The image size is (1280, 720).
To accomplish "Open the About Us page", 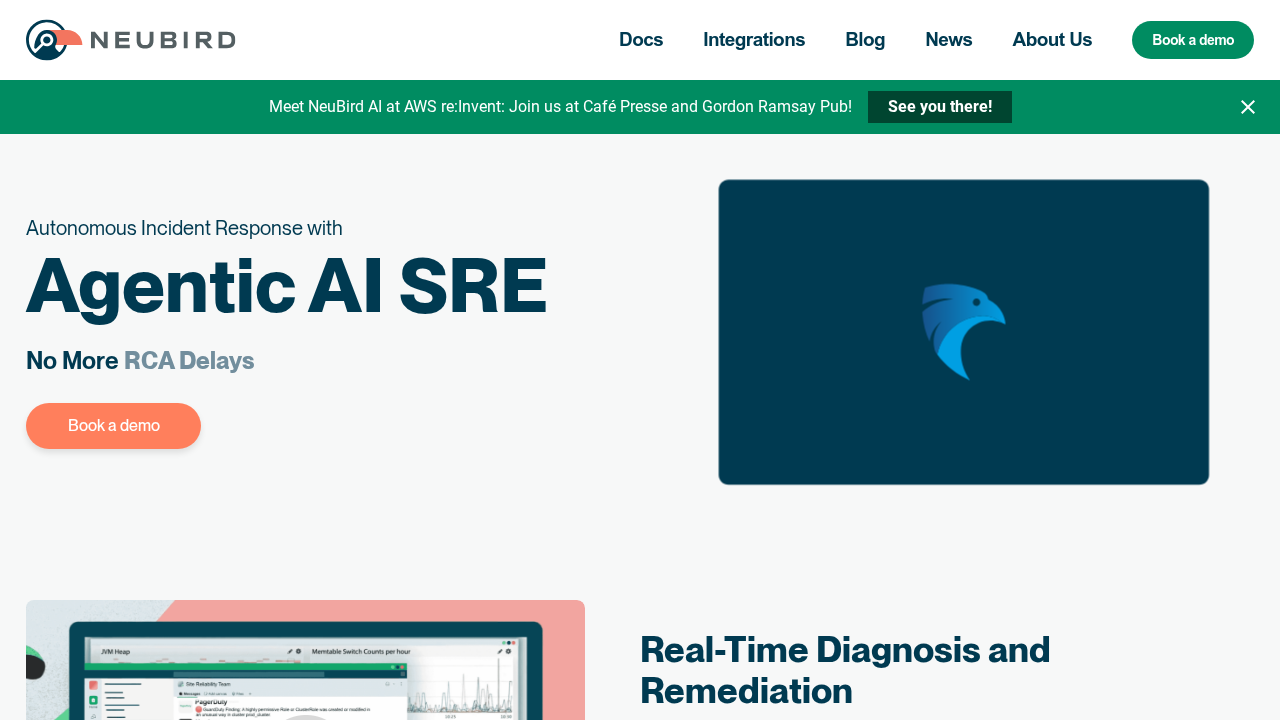I will click(x=1052, y=40).
